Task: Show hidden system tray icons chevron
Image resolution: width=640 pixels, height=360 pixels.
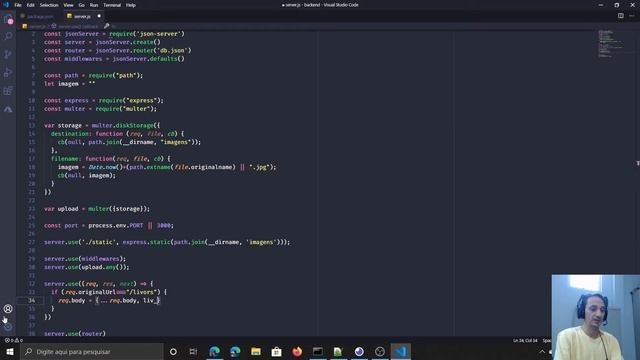Action: click(x=542, y=351)
